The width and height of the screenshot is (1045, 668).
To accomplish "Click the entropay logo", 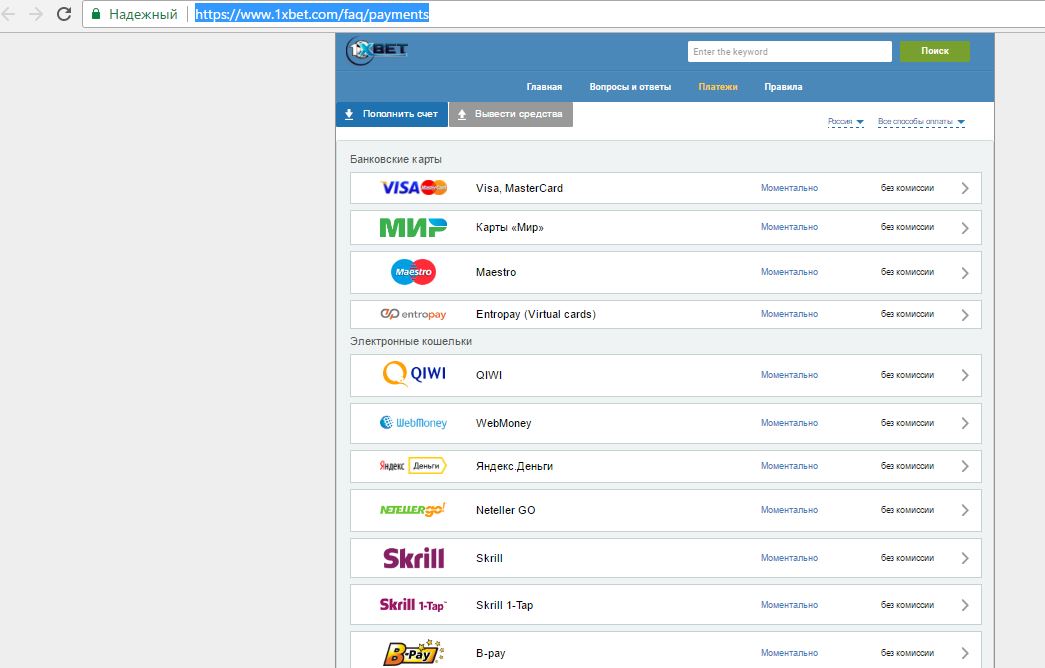I will pos(413,314).
